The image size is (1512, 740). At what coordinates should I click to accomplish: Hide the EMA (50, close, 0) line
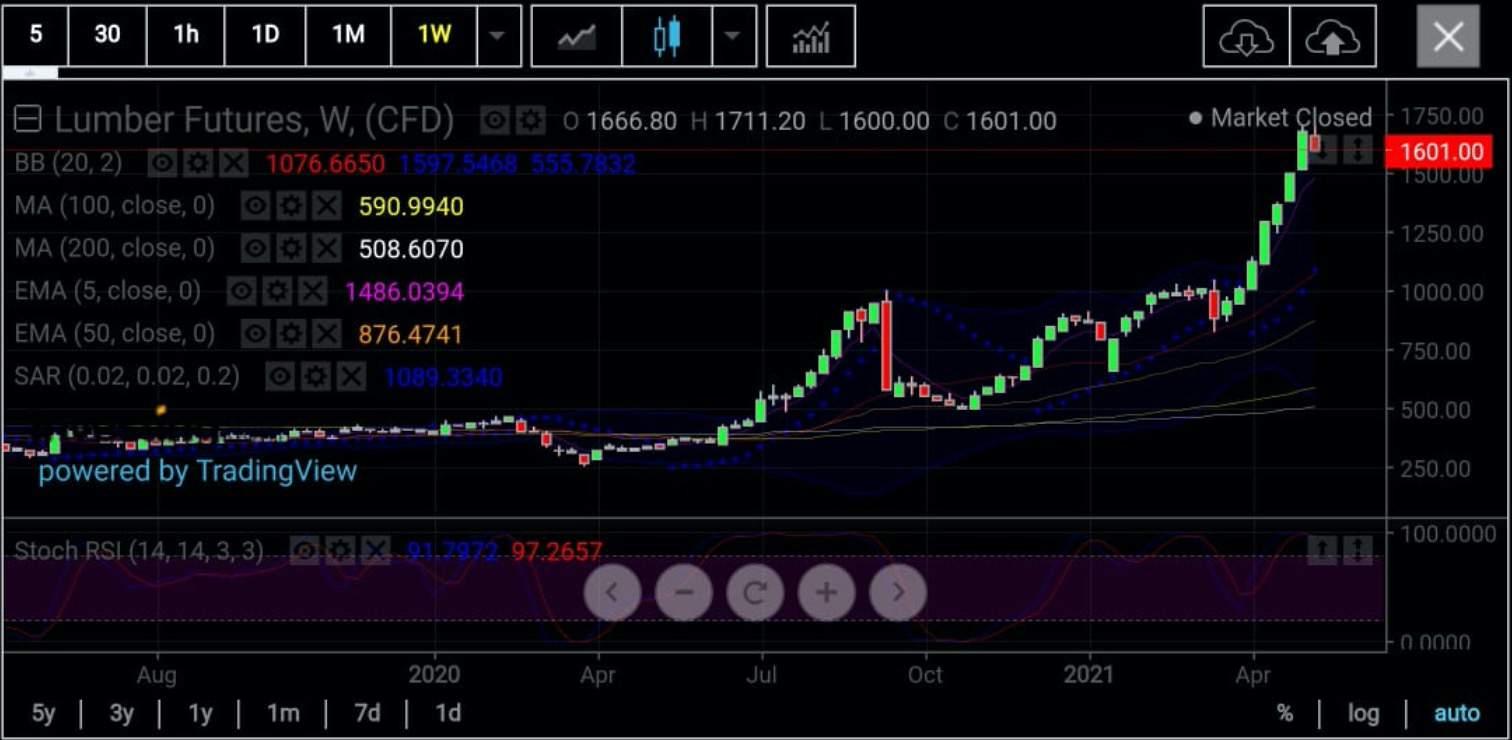(x=255, y=333)
